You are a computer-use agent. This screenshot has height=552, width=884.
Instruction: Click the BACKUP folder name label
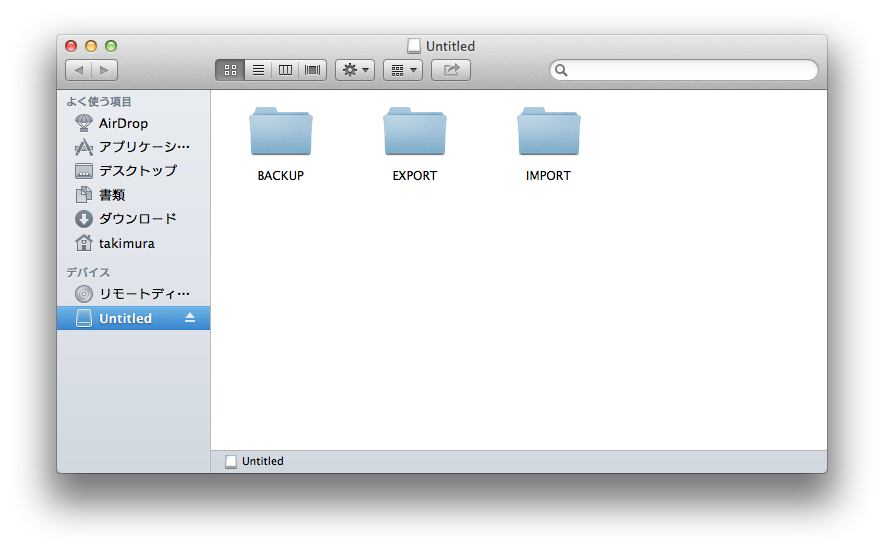(281, 176)
